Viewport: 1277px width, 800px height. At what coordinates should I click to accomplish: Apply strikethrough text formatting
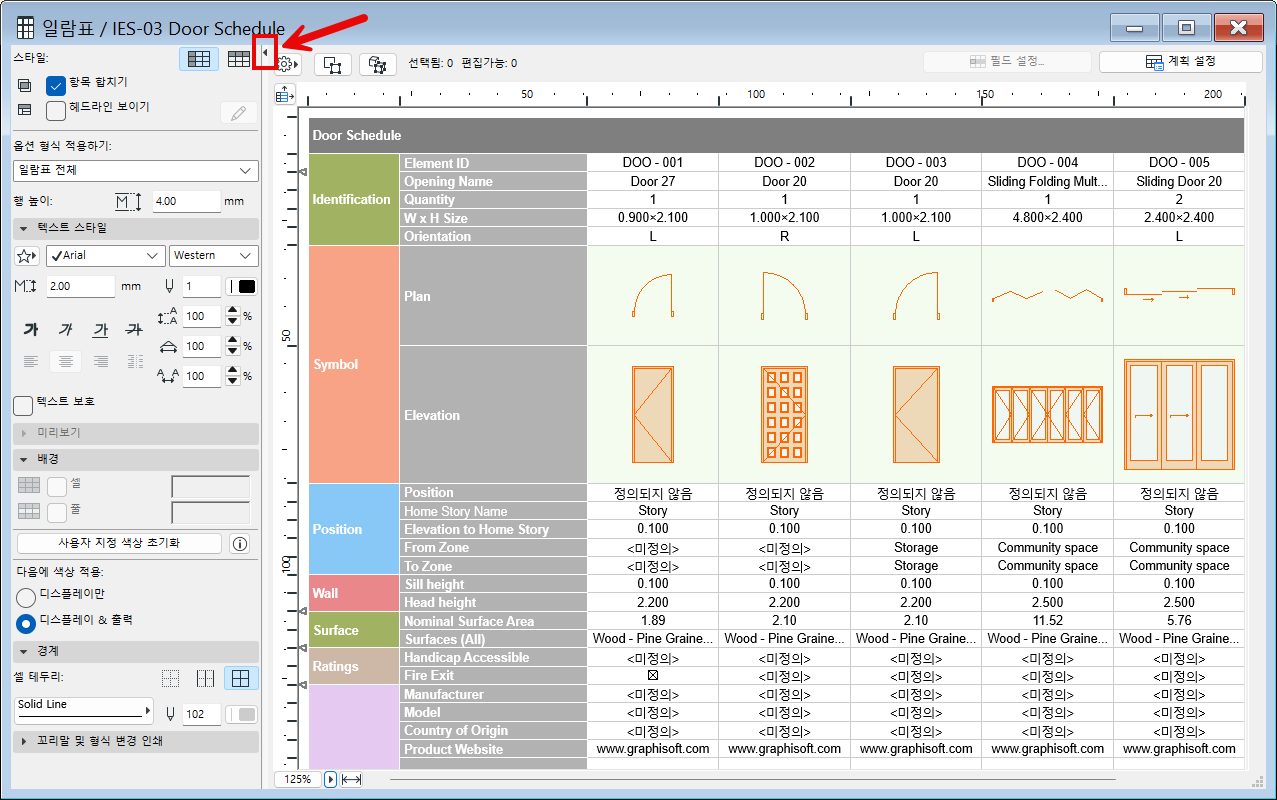tap(134, 329)
